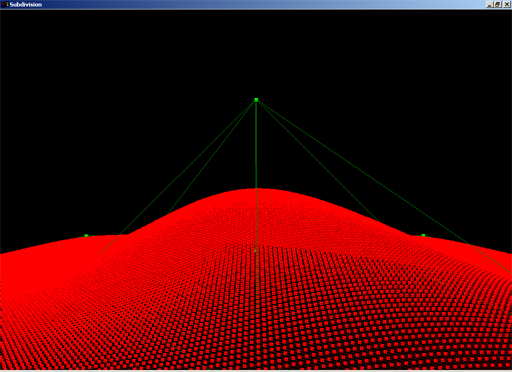Restore down the Subdivision window

[498, 5]
